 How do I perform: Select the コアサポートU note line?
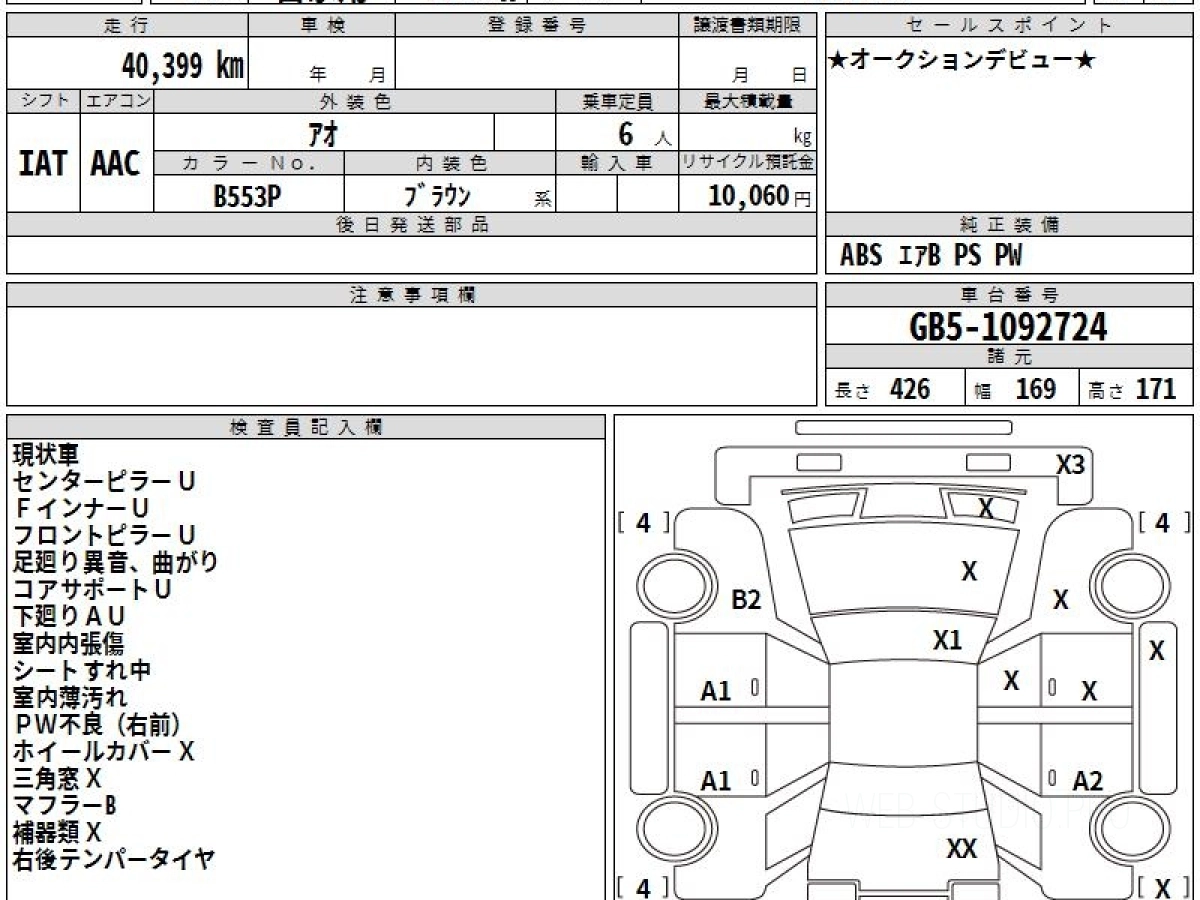pyautogui.click(x=92, y=590)
